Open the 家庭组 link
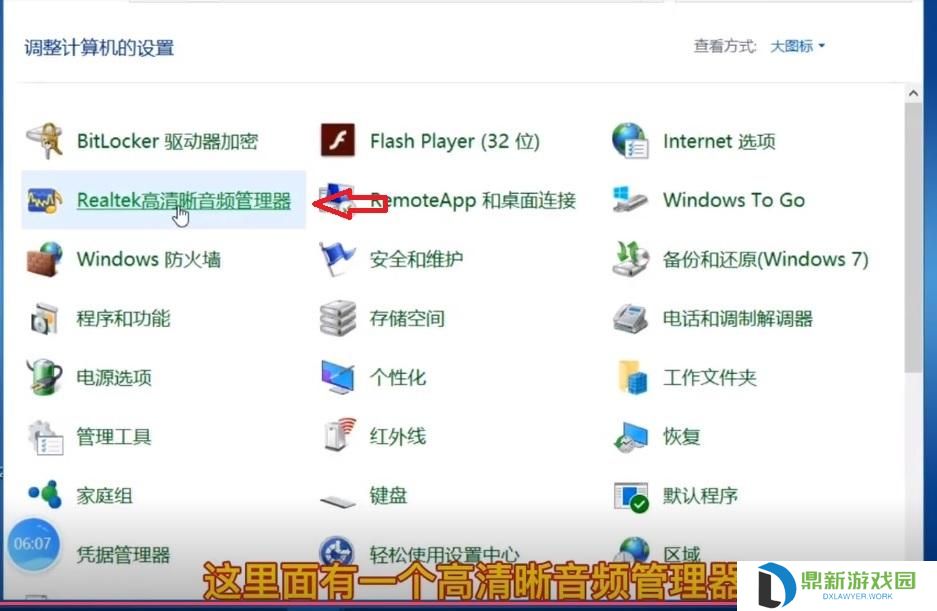937x611 pixels. (x=105, y=496)
